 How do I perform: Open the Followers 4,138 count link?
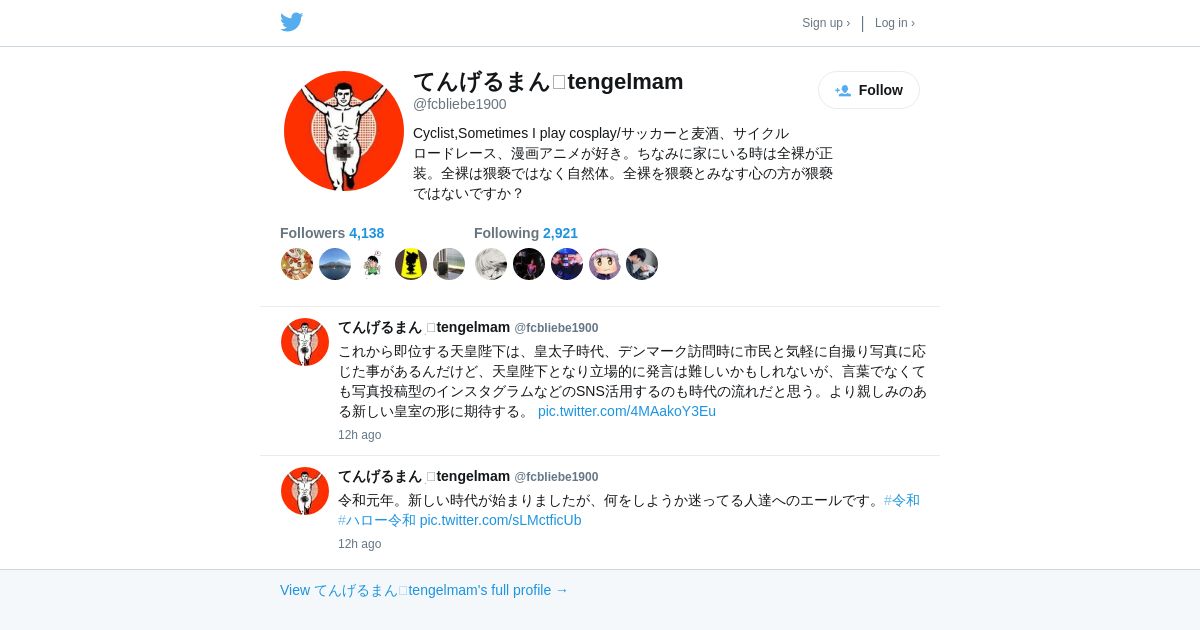[332, 233]
